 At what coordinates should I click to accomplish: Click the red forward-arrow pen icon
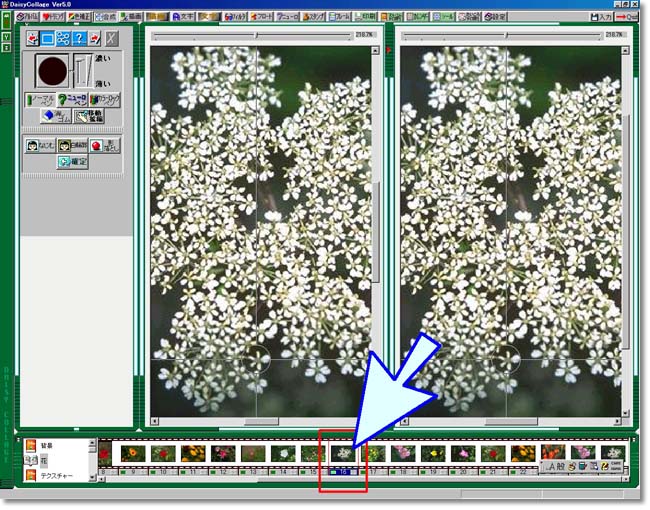pos(95,39)
